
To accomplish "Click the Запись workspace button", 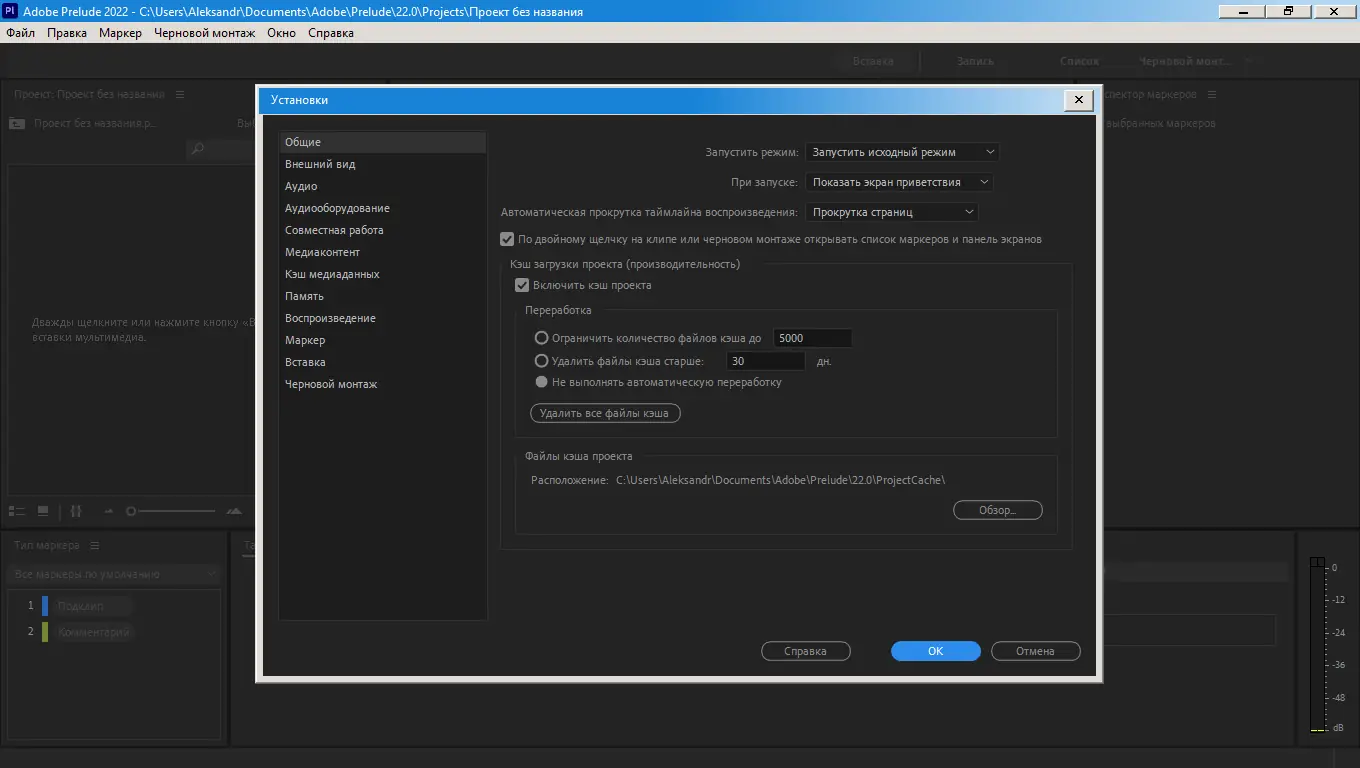I will (976, 61).
